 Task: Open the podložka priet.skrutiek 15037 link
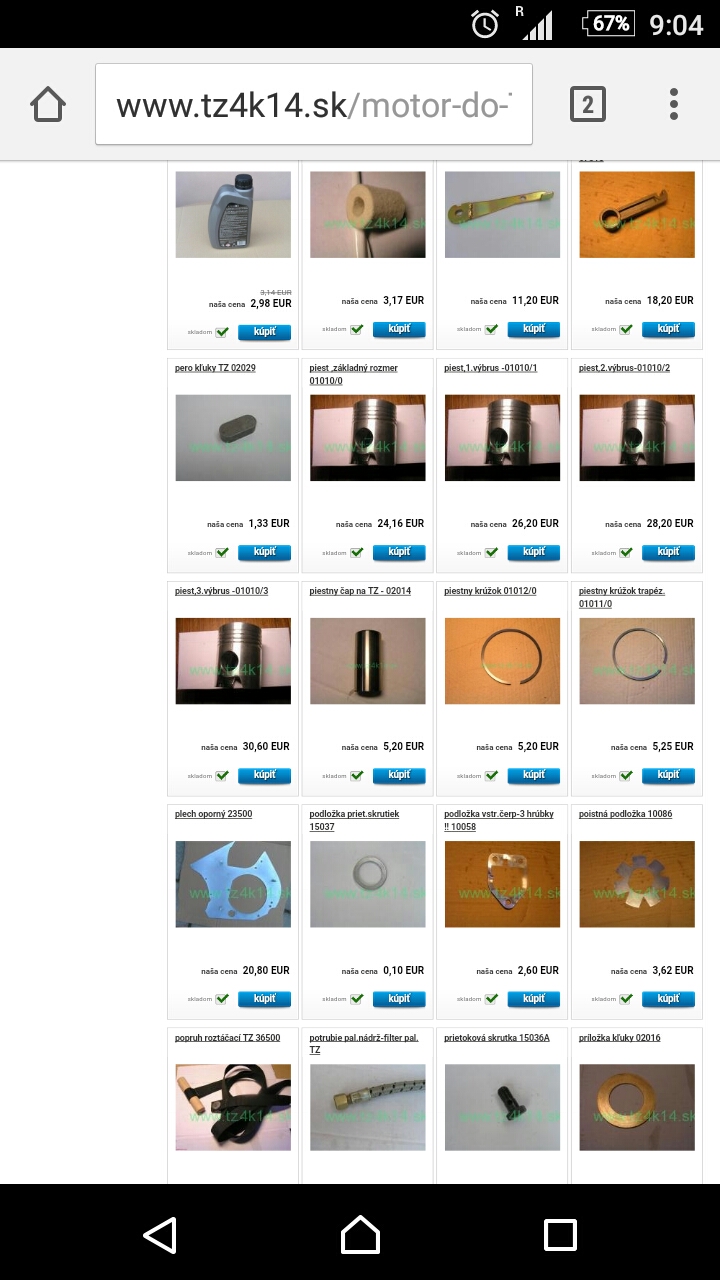click(354, 820)
